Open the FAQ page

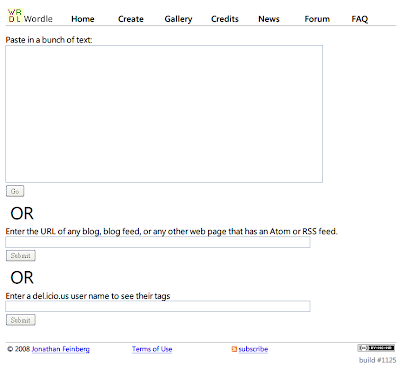pos(360,19)
